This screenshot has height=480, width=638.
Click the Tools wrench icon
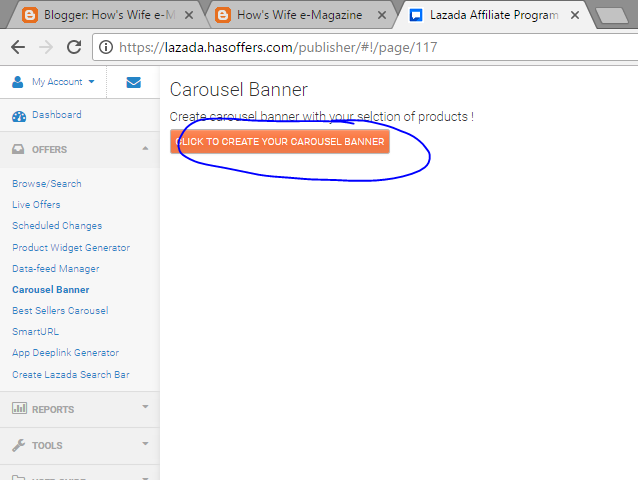point(18,445)
